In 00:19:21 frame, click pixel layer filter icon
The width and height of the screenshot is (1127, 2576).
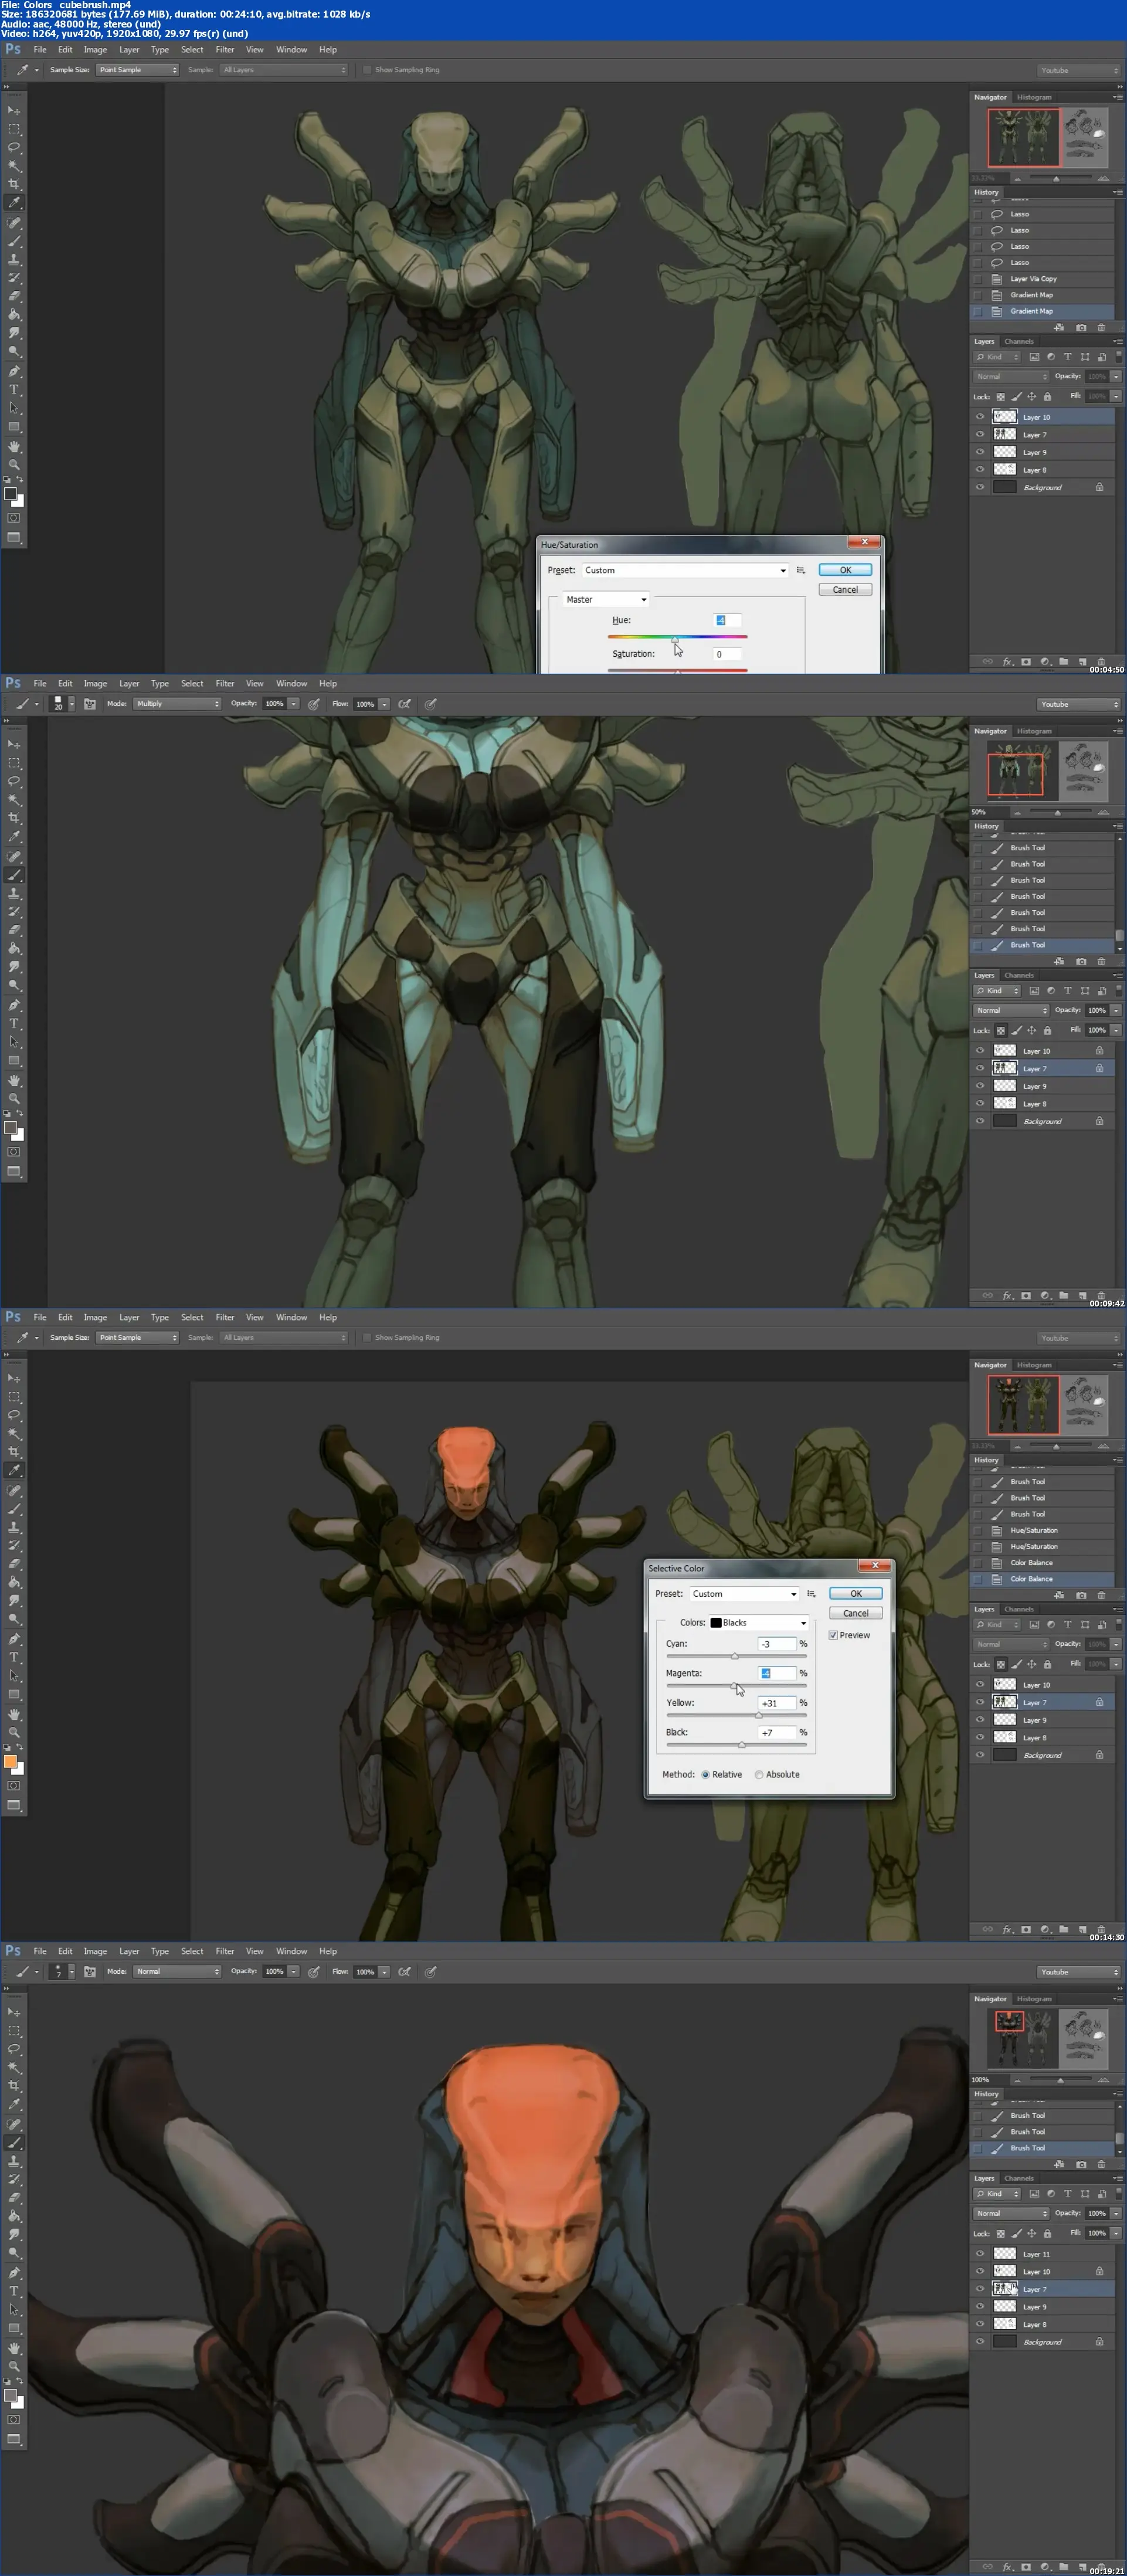click(1034, 2193)
